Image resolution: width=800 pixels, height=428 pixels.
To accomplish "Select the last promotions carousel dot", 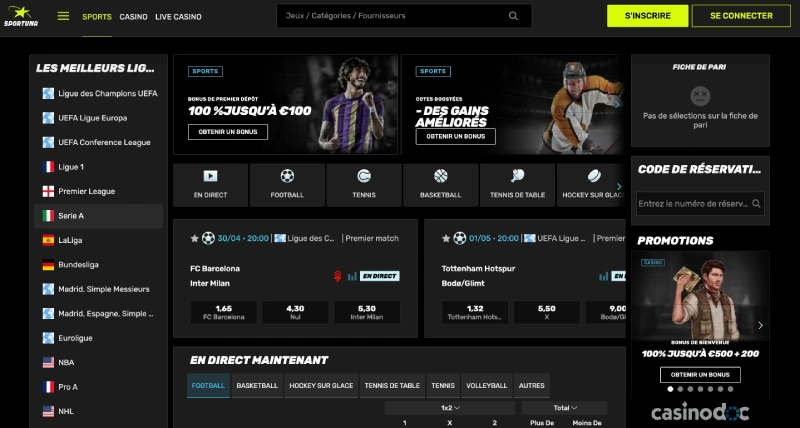I will (x=730, y=389).
